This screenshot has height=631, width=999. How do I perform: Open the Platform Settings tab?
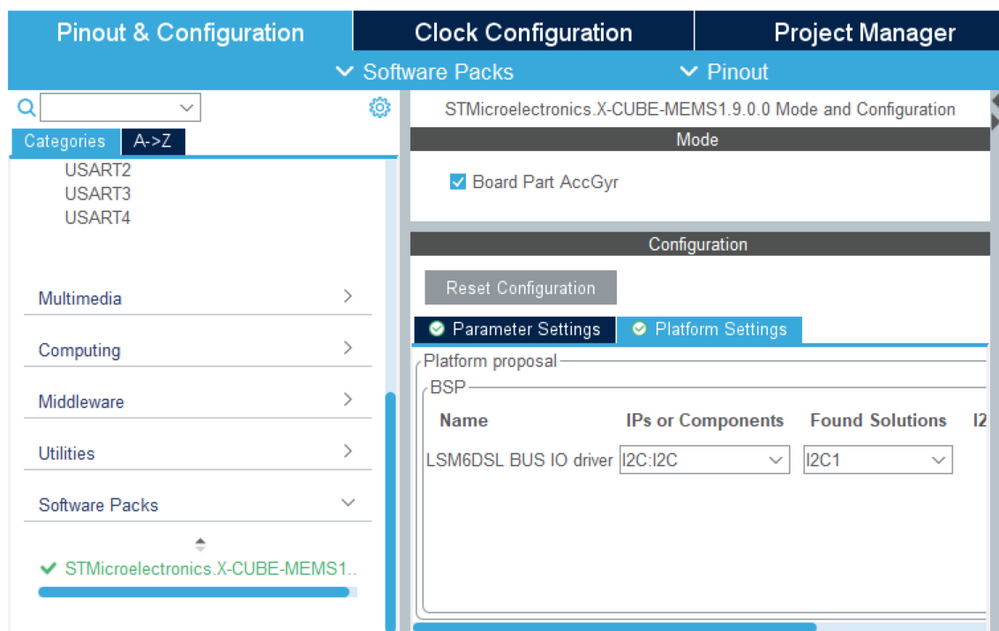click(x=709, y=330)
